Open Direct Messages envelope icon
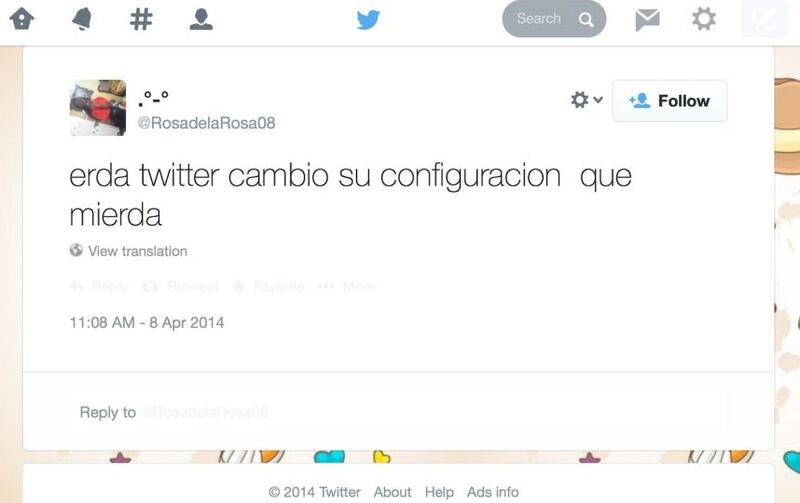Image resolution: width=800 pixels, height=503 pixels. [647, 20]
